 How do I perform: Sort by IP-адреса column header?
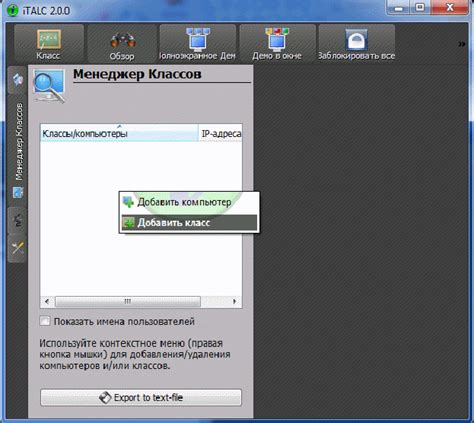[x=221, y=133]
